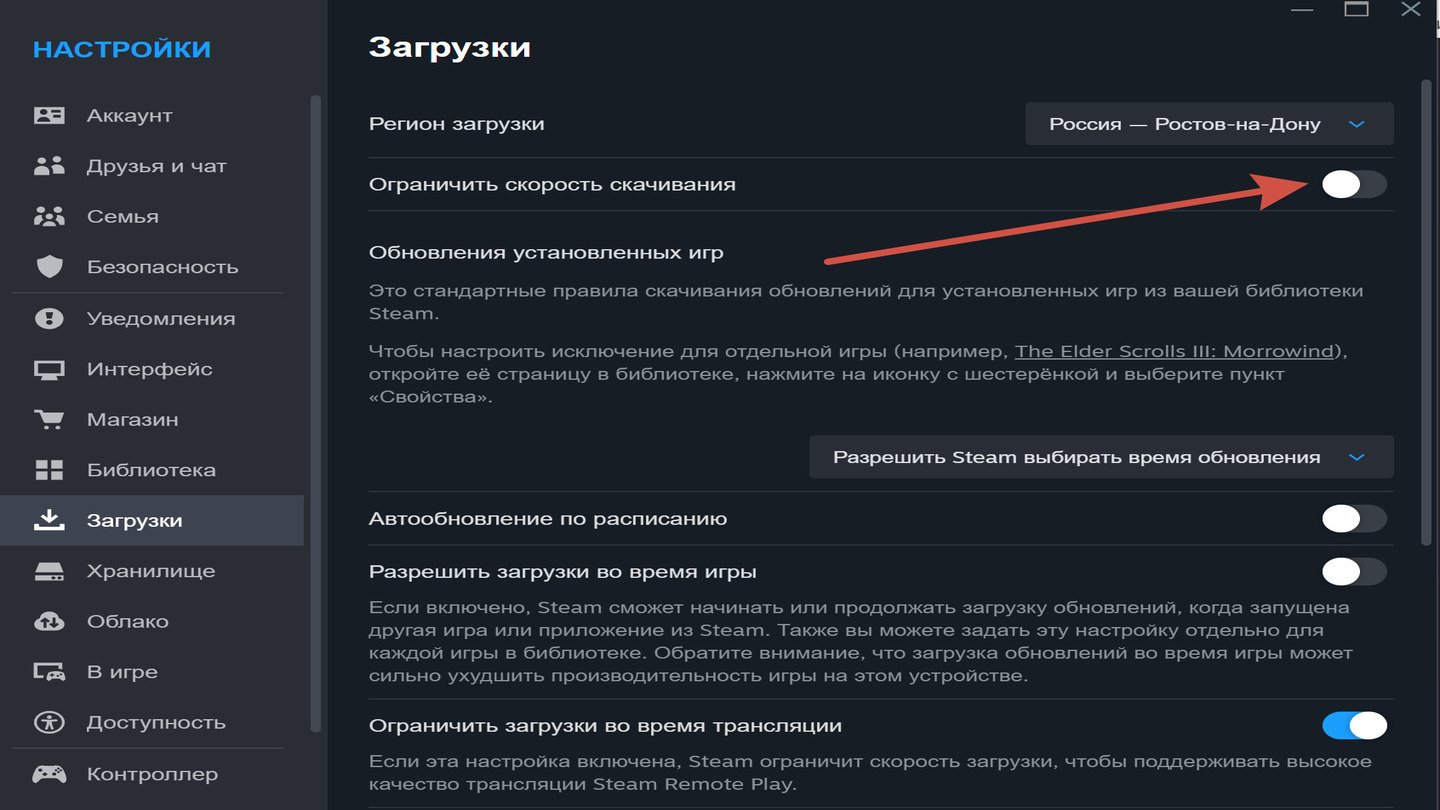Click the Security shield icon
This screenshot has width=1440, height=810.
49,267
